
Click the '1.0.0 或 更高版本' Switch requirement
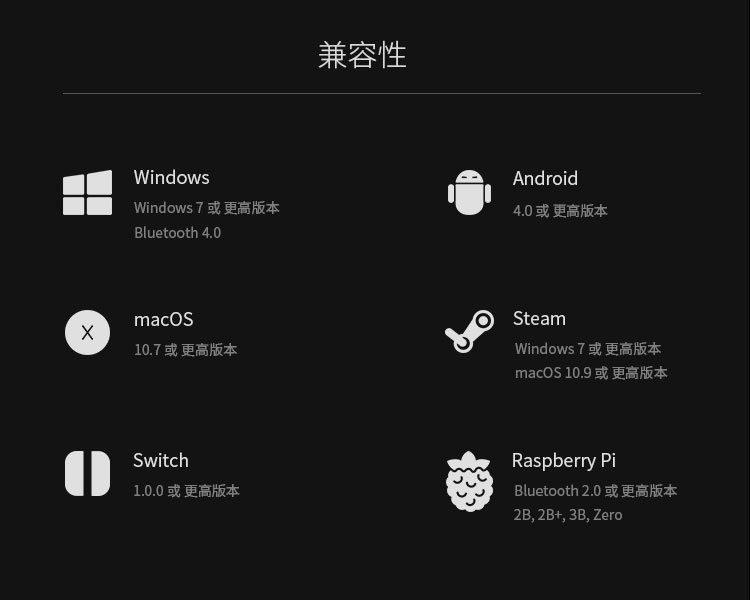coord(186,490)
